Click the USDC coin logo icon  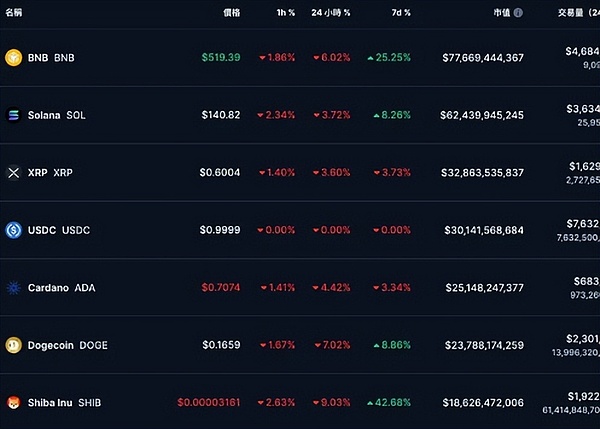[x=13, y=230]
